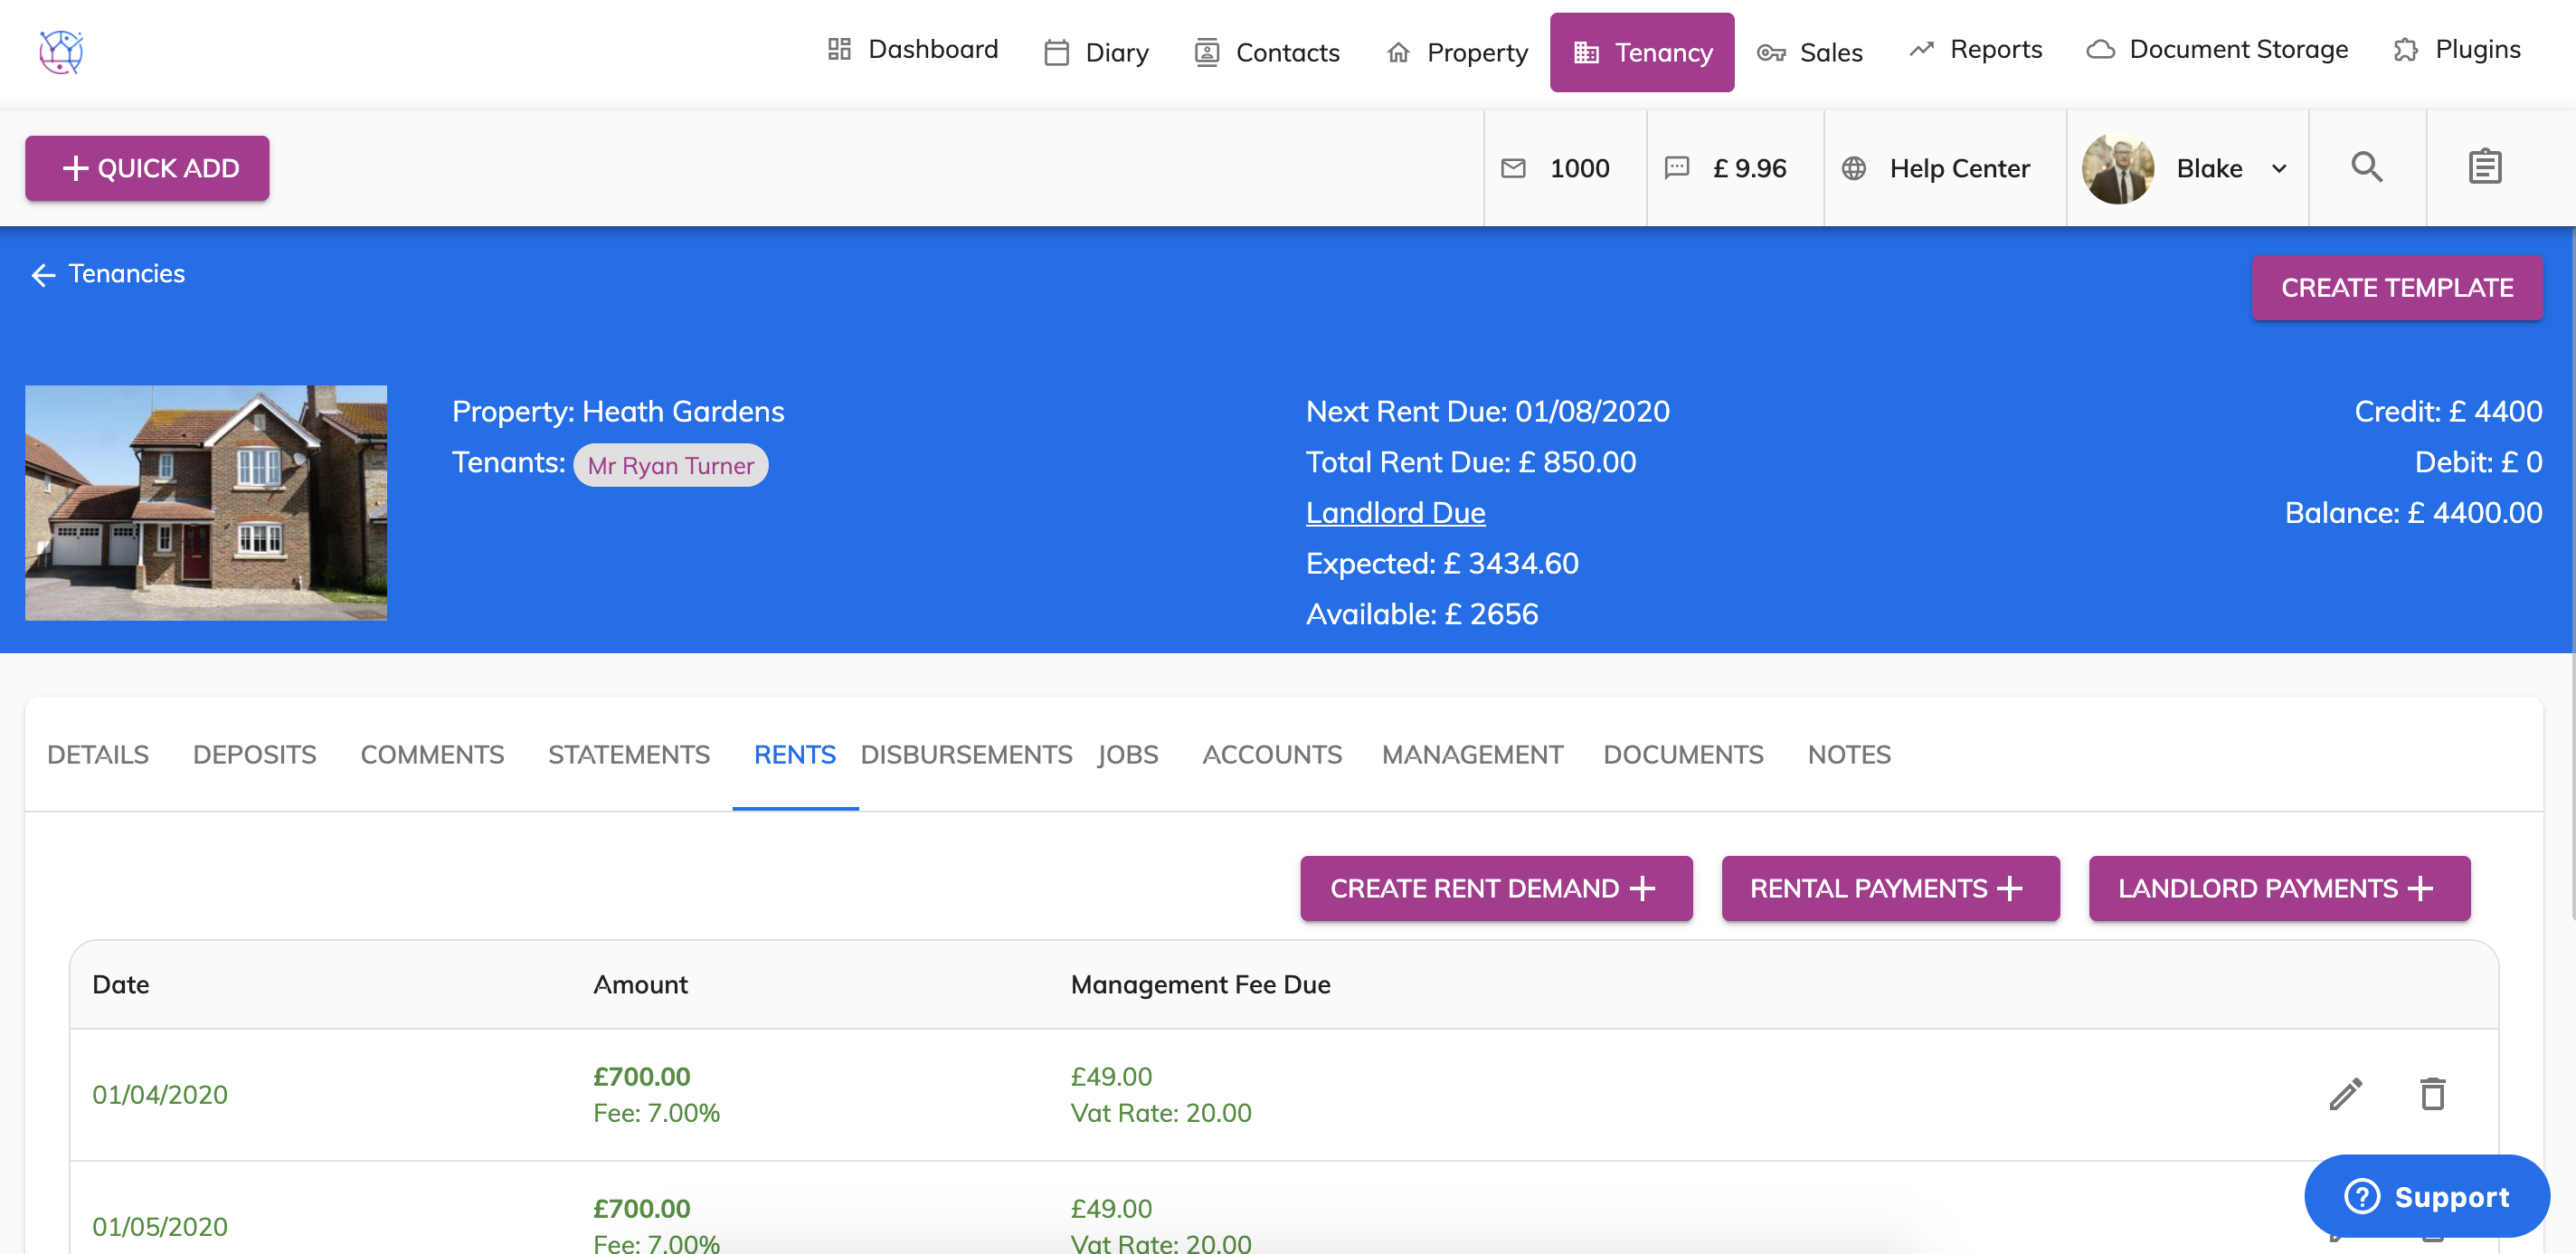
Task: Switch to the Deposits tab
Action: pos(254,754)
